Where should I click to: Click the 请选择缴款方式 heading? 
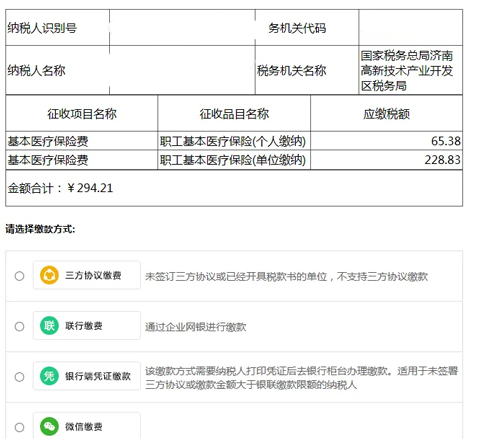pos(40,229)
